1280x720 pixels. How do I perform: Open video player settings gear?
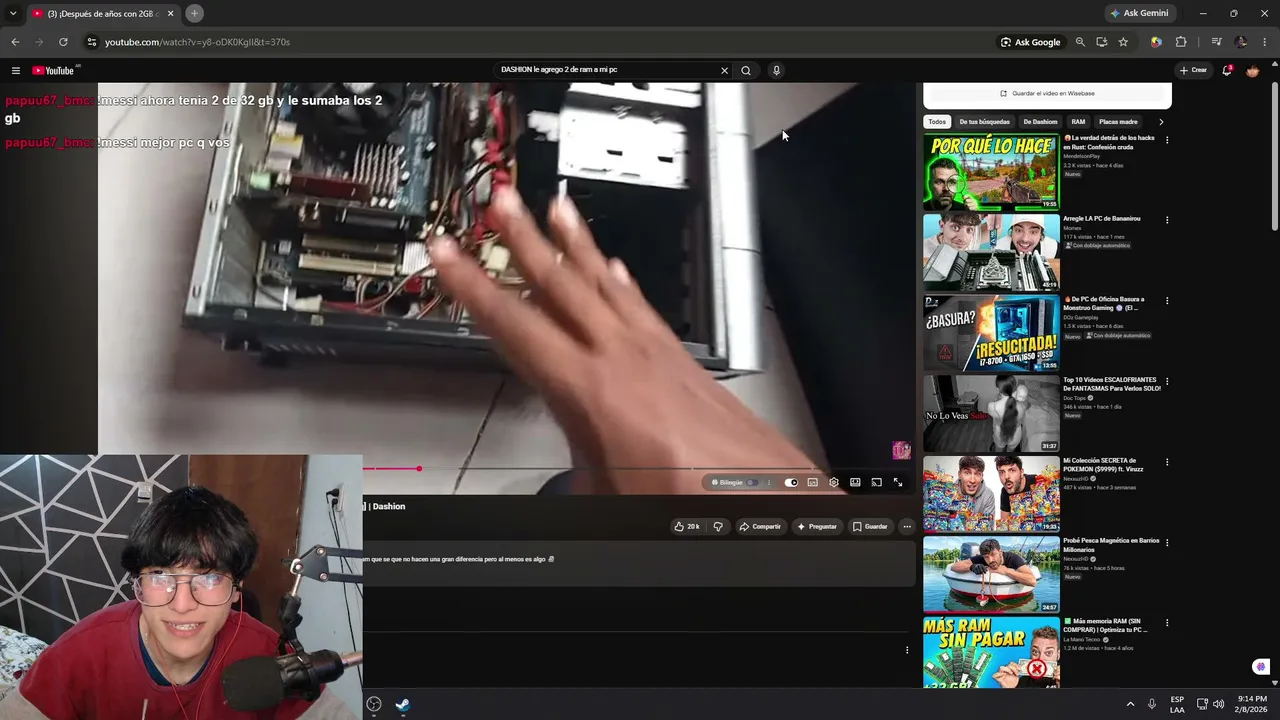[x=834, y=482]
